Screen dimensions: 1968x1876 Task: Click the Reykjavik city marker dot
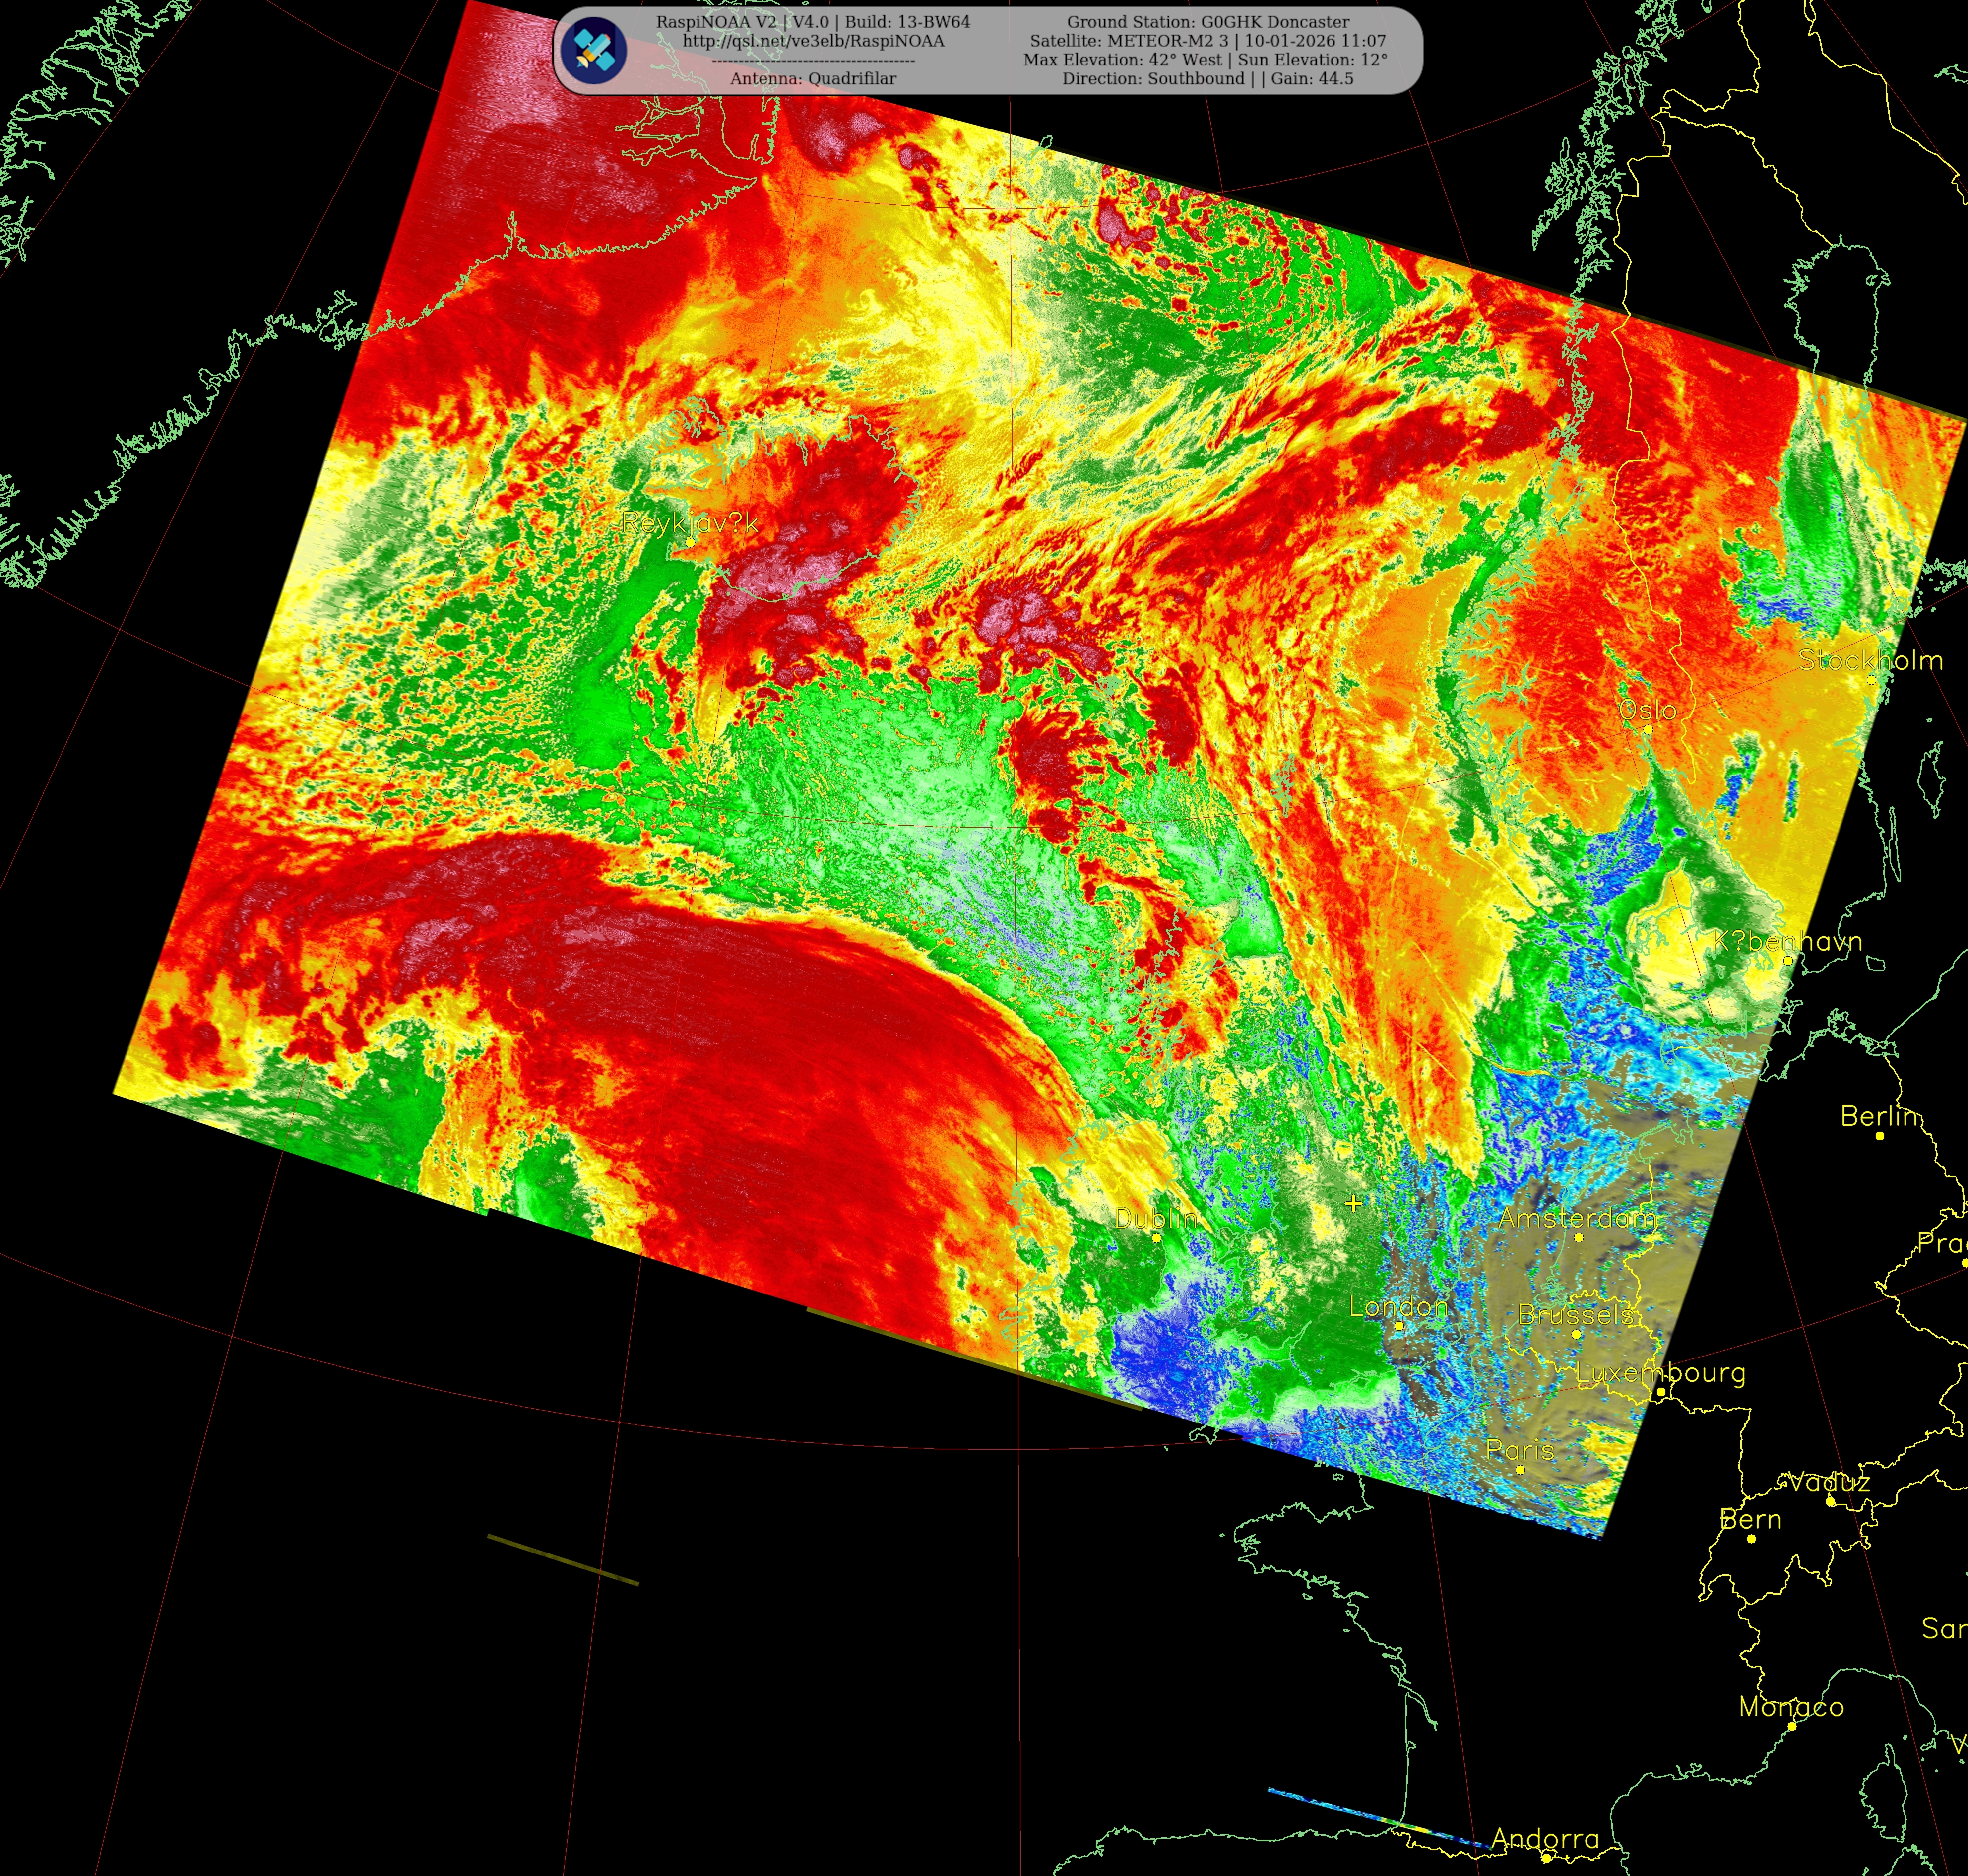click(x=690, y=541)
